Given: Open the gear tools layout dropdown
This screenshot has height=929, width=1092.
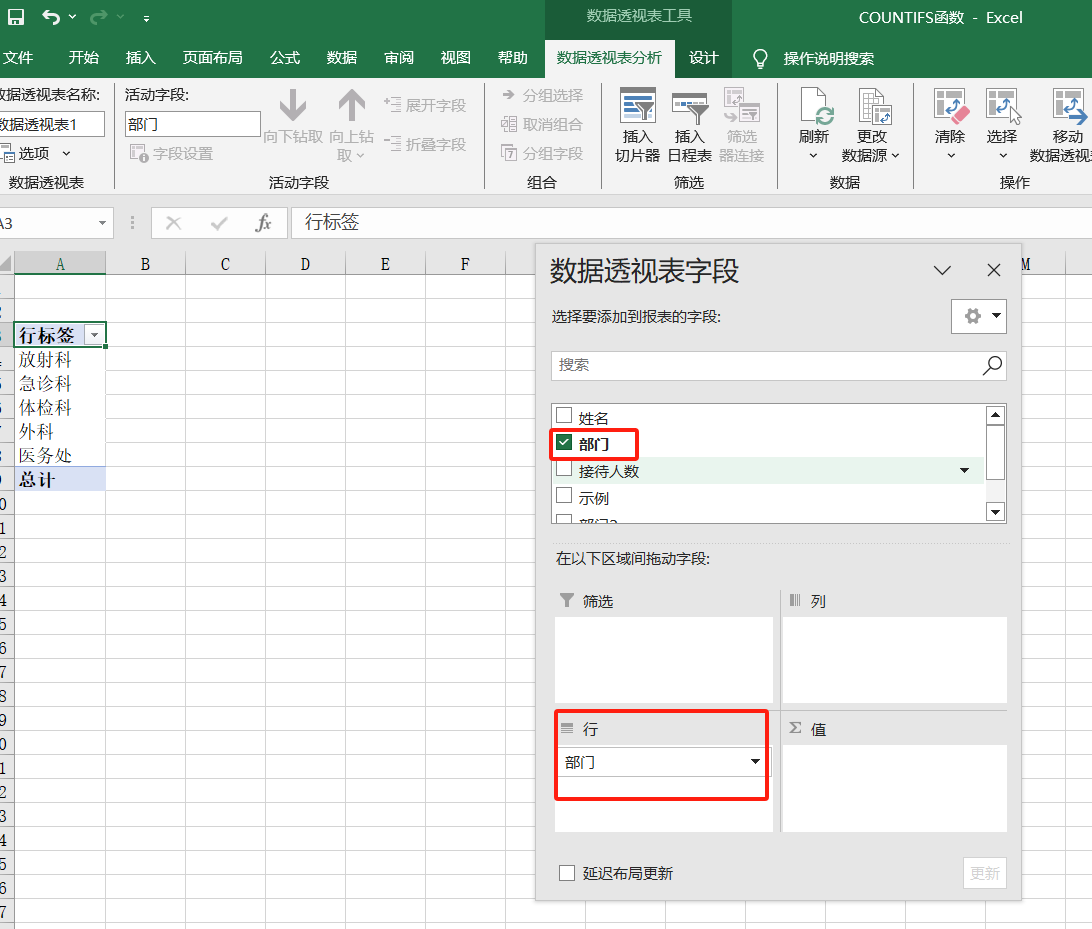Looking at the screenshot, I should pyautogui.click(x=979, y=316).
